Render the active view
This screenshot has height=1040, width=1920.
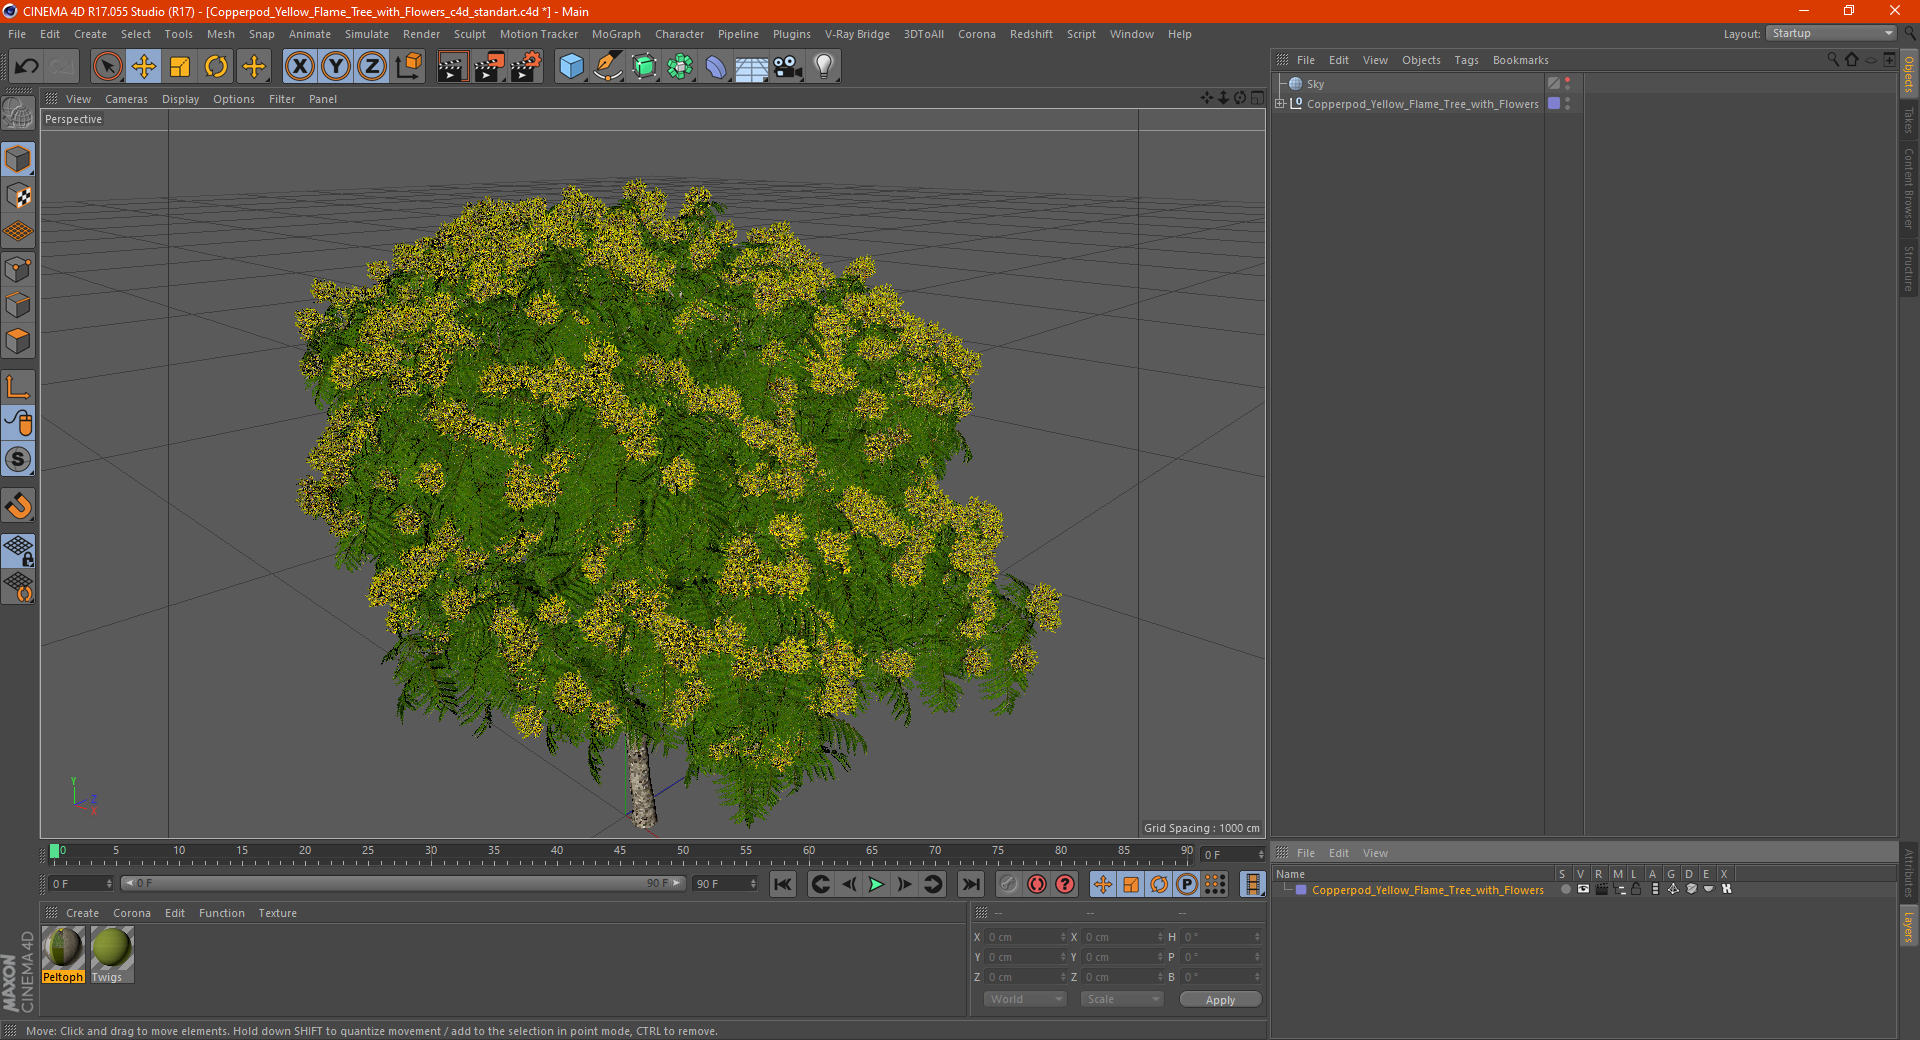point(452,67)
